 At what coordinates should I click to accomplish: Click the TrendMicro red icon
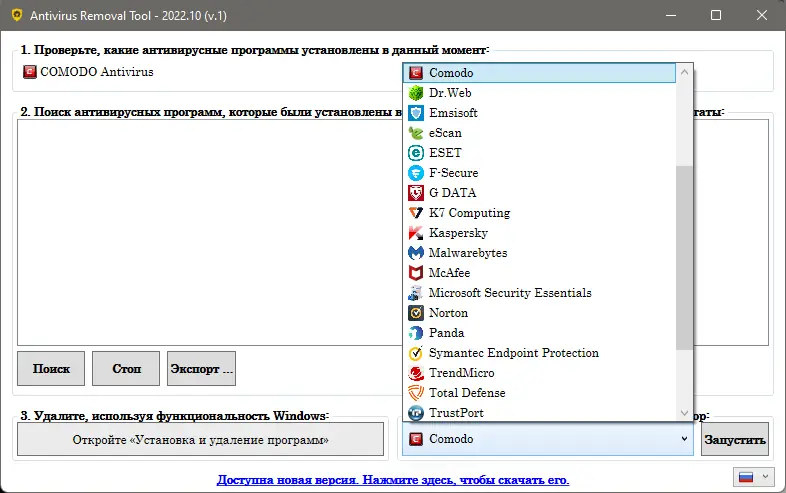(x=416, y=373)
